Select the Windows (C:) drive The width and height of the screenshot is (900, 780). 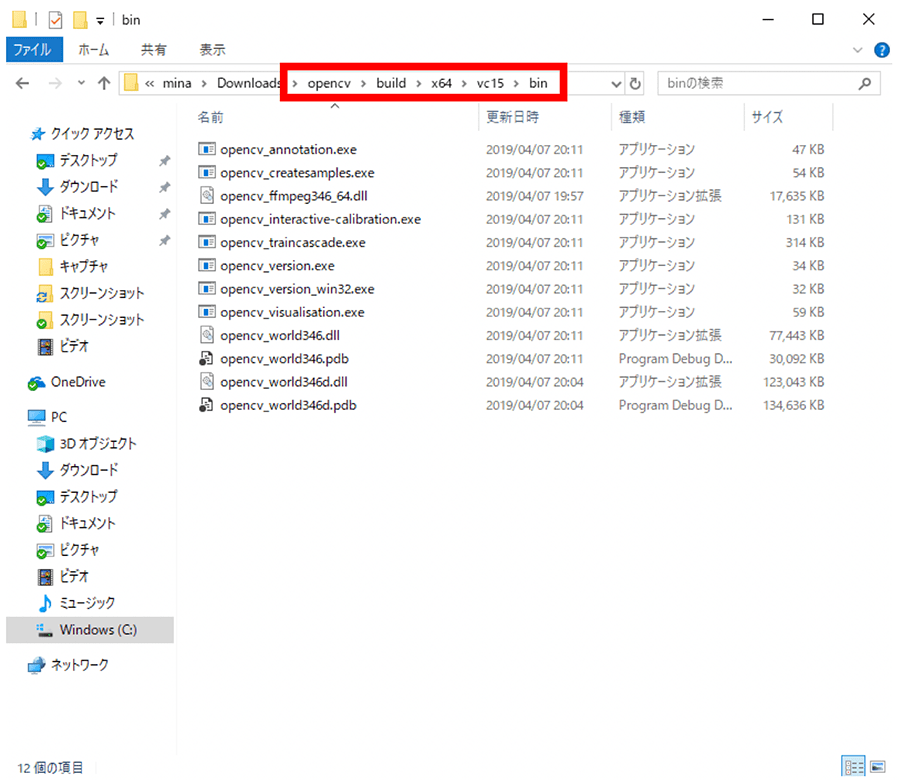(x=90, y=630)
